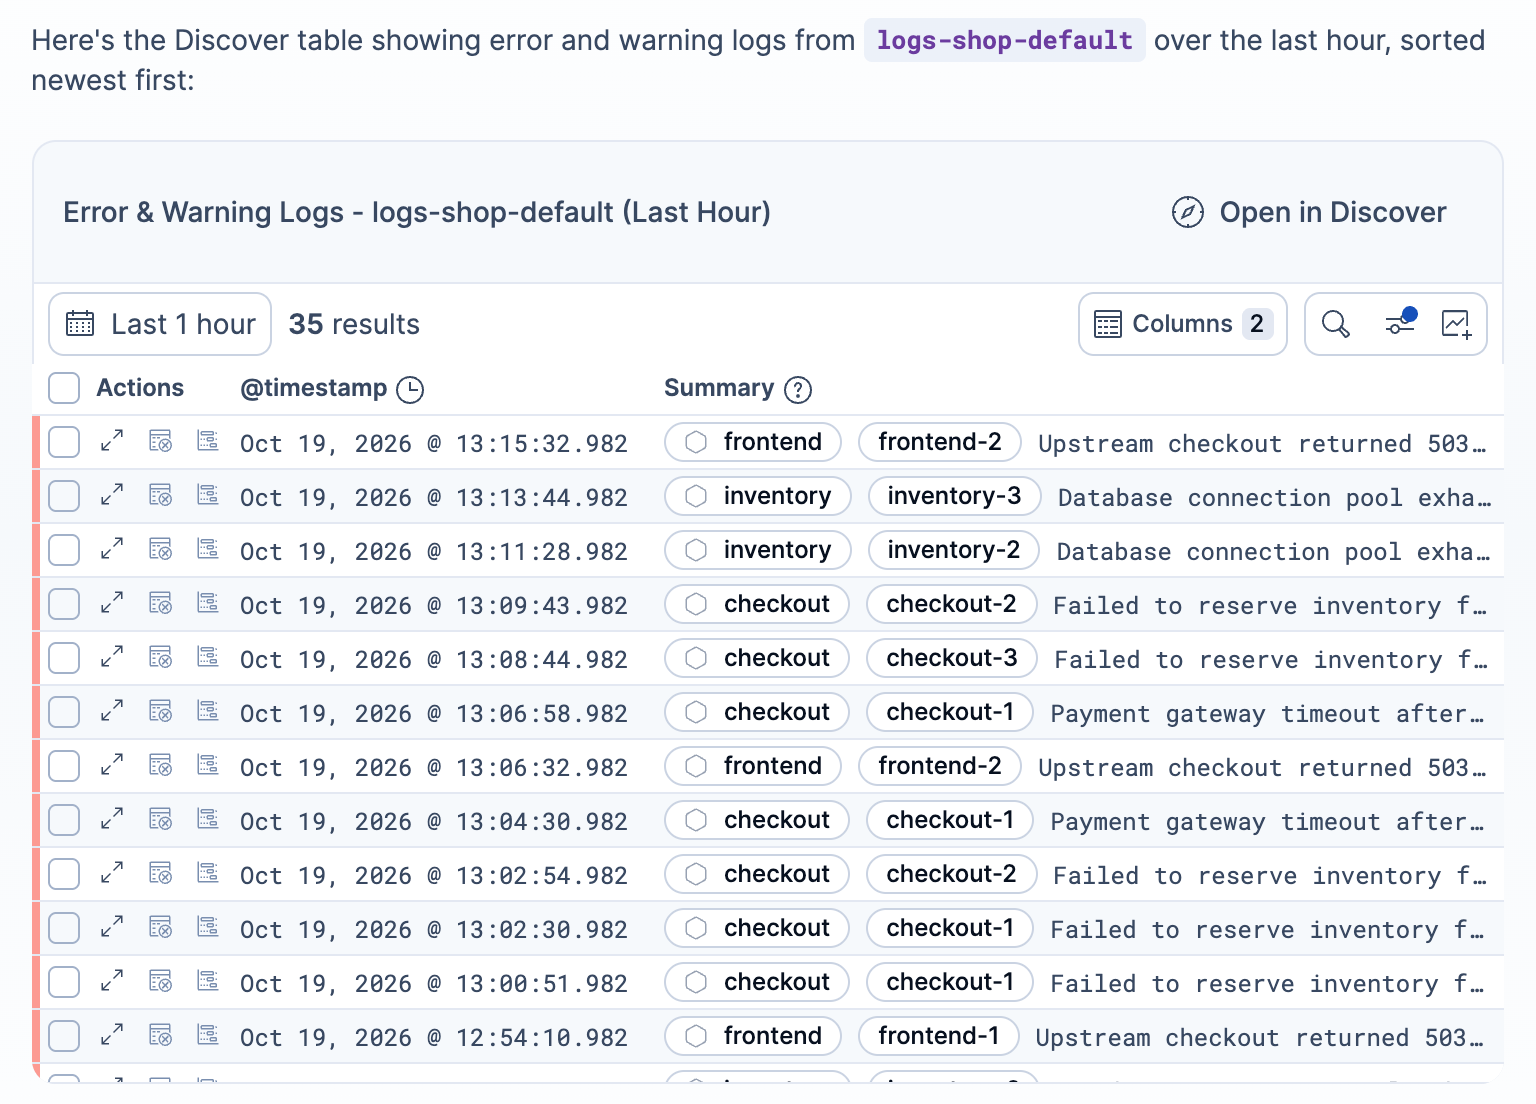Select the row checkbox for 13:13:44.982
The height and width of the screenshot is (1104, 1536).
[x=64, y=496]
